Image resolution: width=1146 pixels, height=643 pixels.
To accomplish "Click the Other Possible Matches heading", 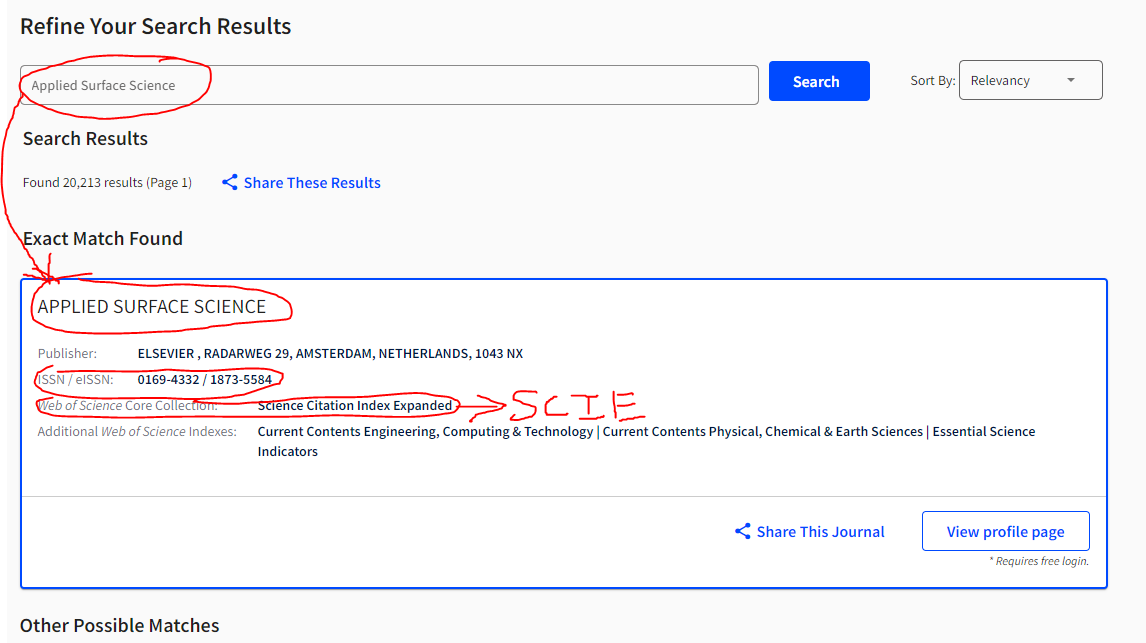I will (119, 625).
